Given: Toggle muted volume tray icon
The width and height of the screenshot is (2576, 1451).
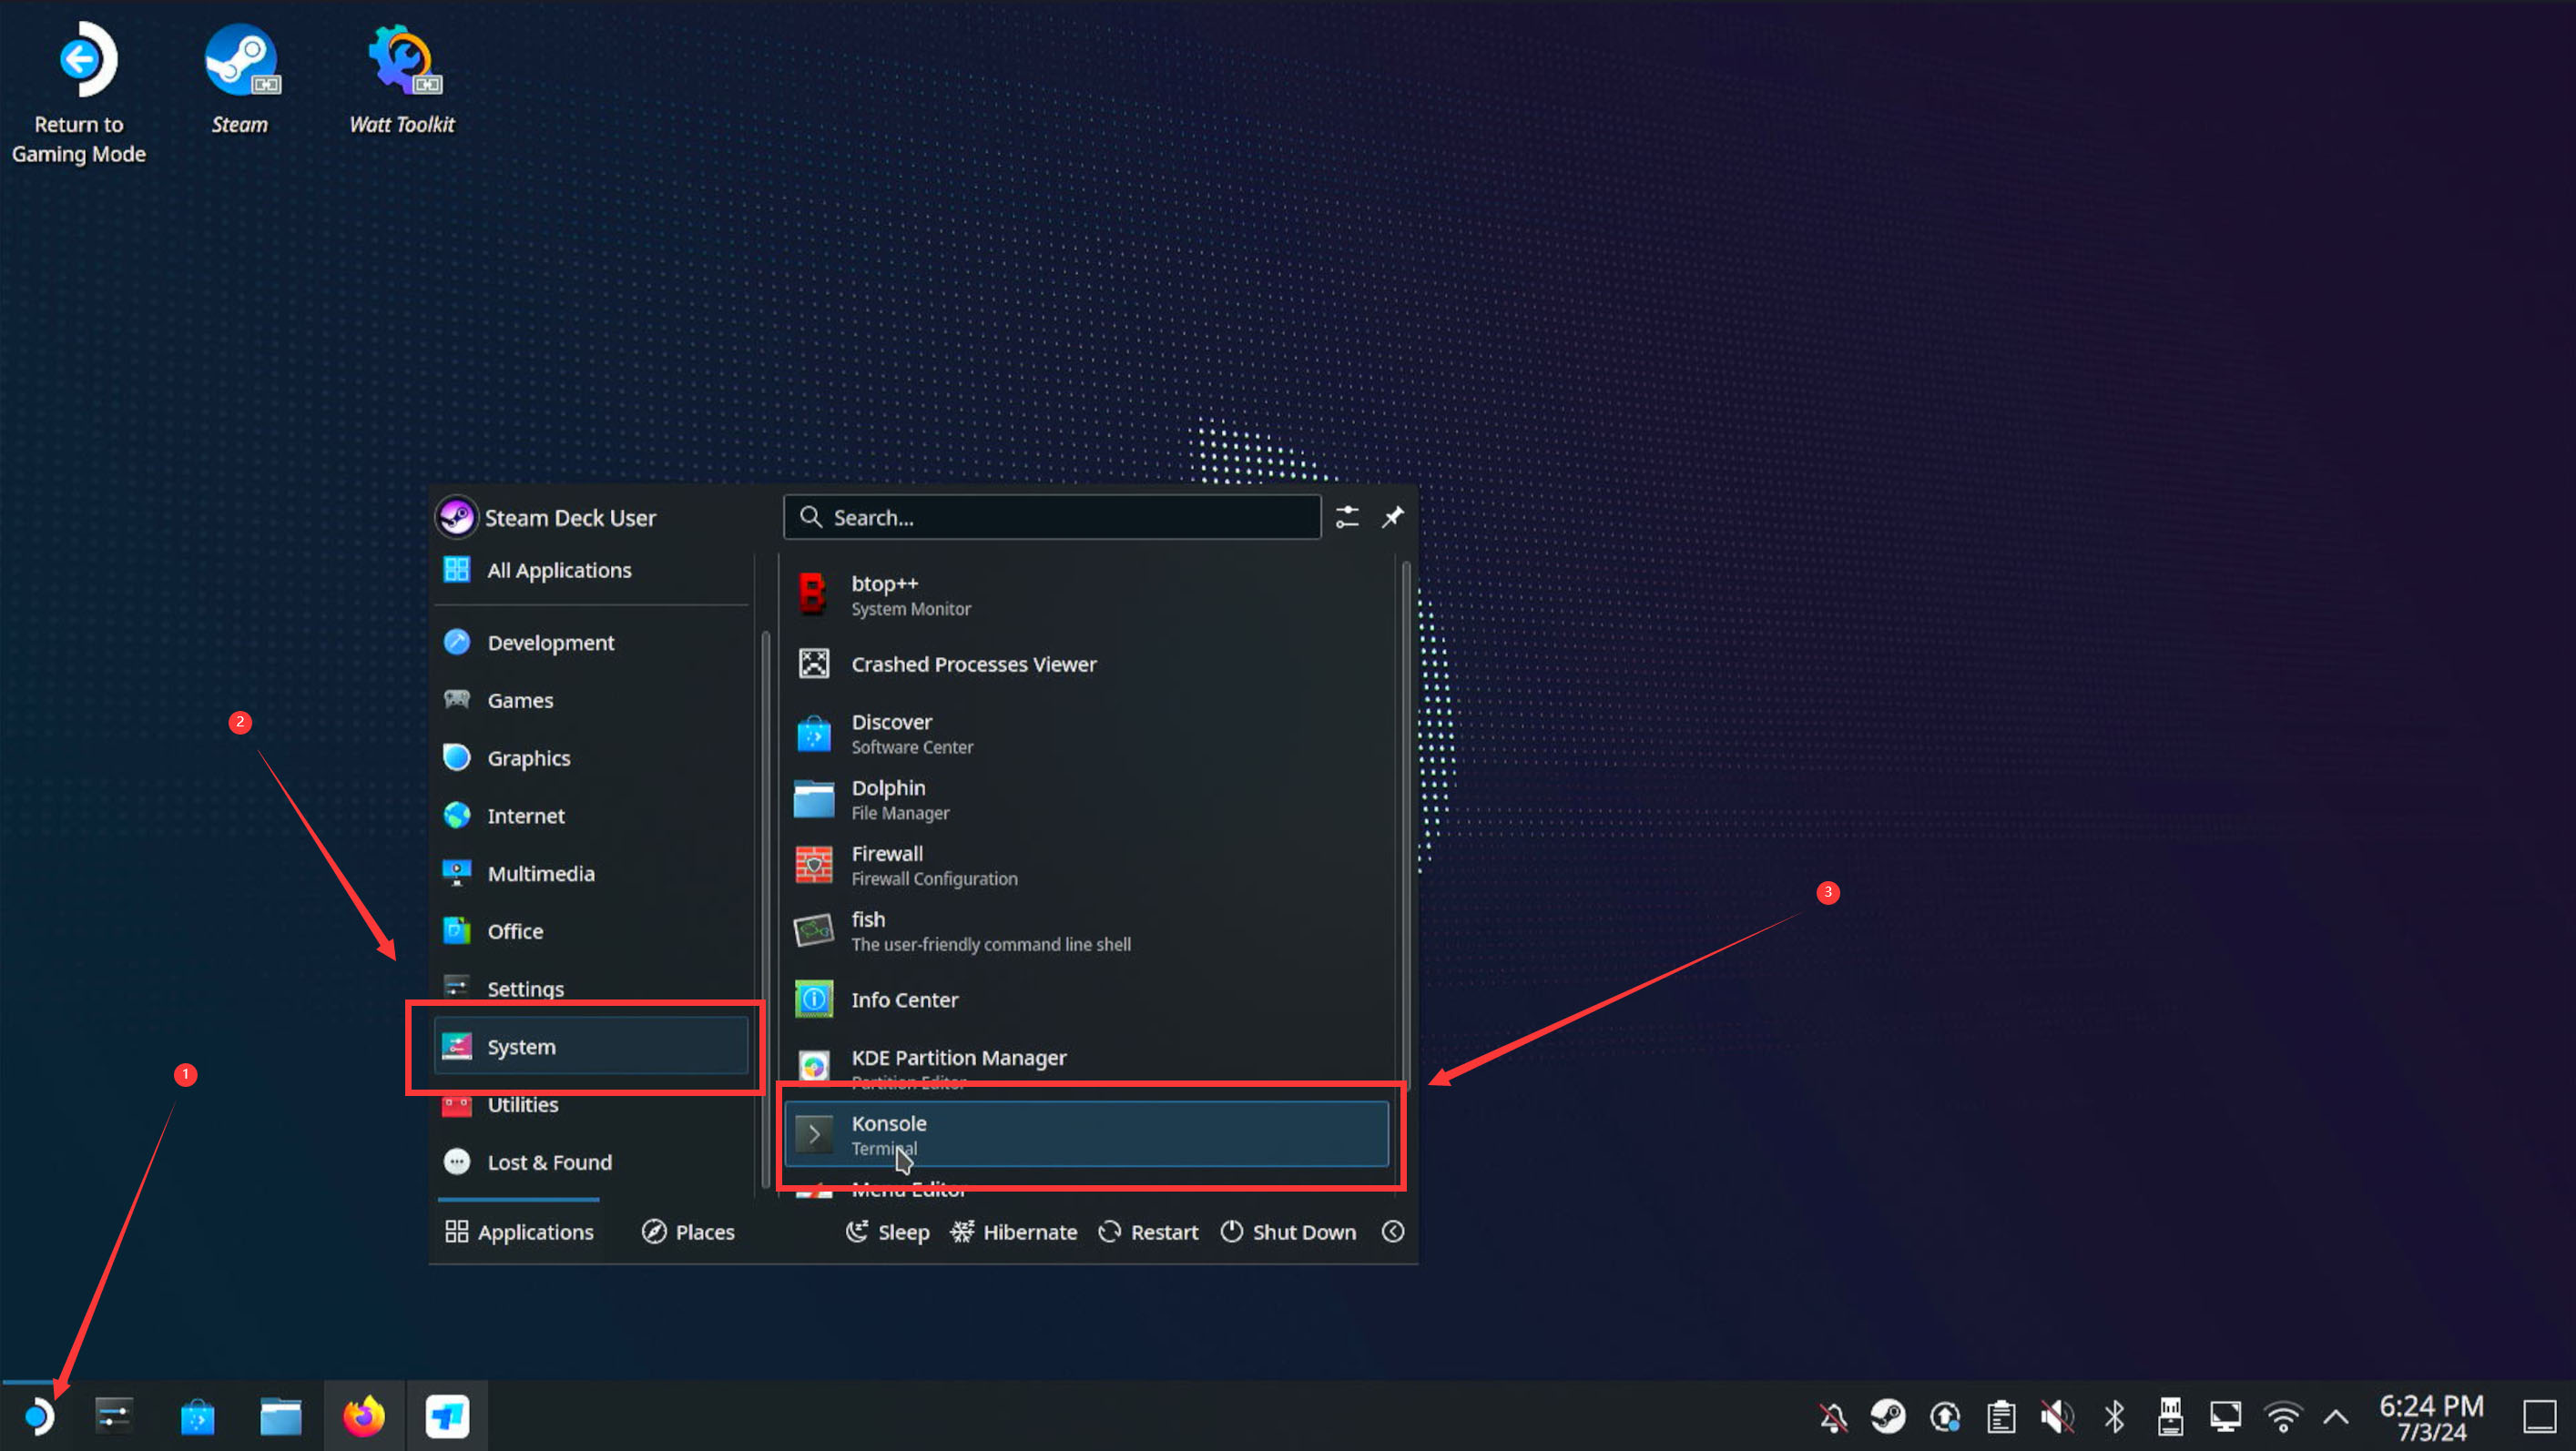Looking at the screenshot, I should pos(2056,1416).
